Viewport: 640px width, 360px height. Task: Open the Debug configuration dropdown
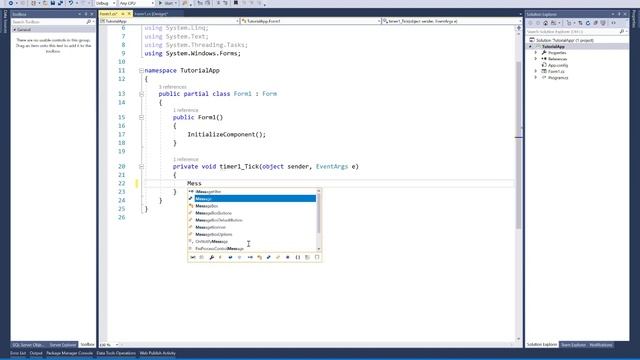pos(106,3)
